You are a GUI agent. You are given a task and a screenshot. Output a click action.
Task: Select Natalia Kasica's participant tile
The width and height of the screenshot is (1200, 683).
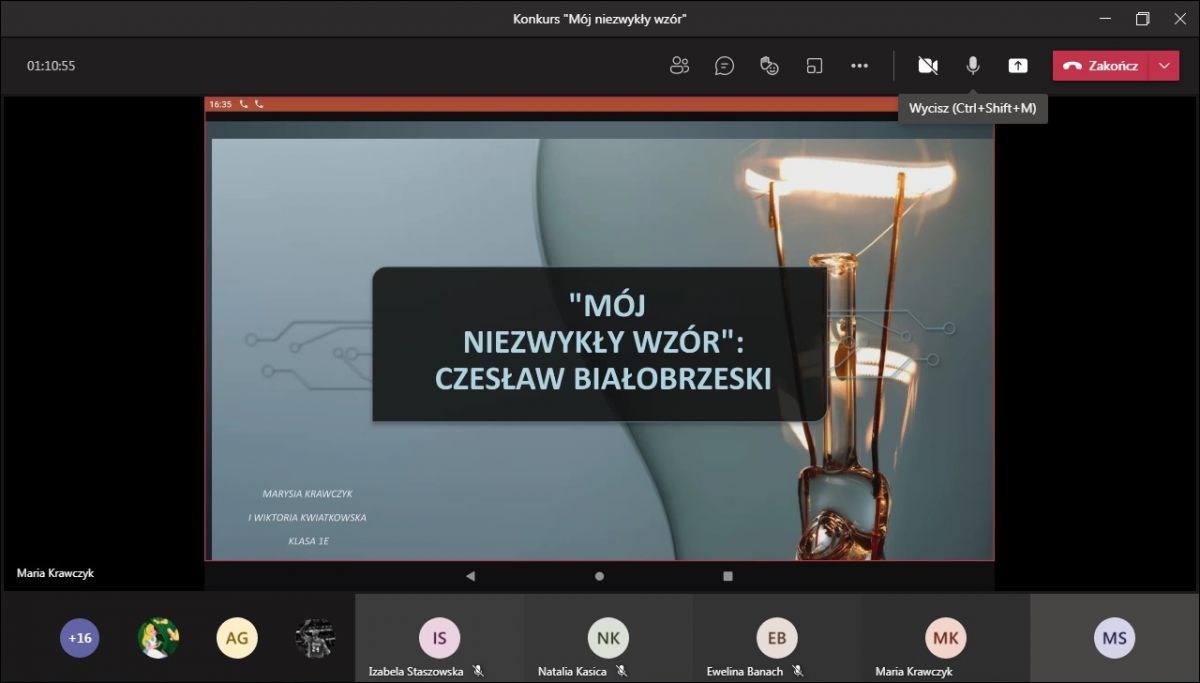tap(608, 638)
